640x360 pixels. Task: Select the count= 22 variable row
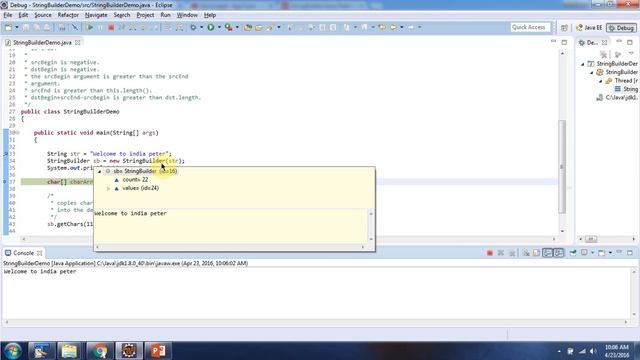135,180
